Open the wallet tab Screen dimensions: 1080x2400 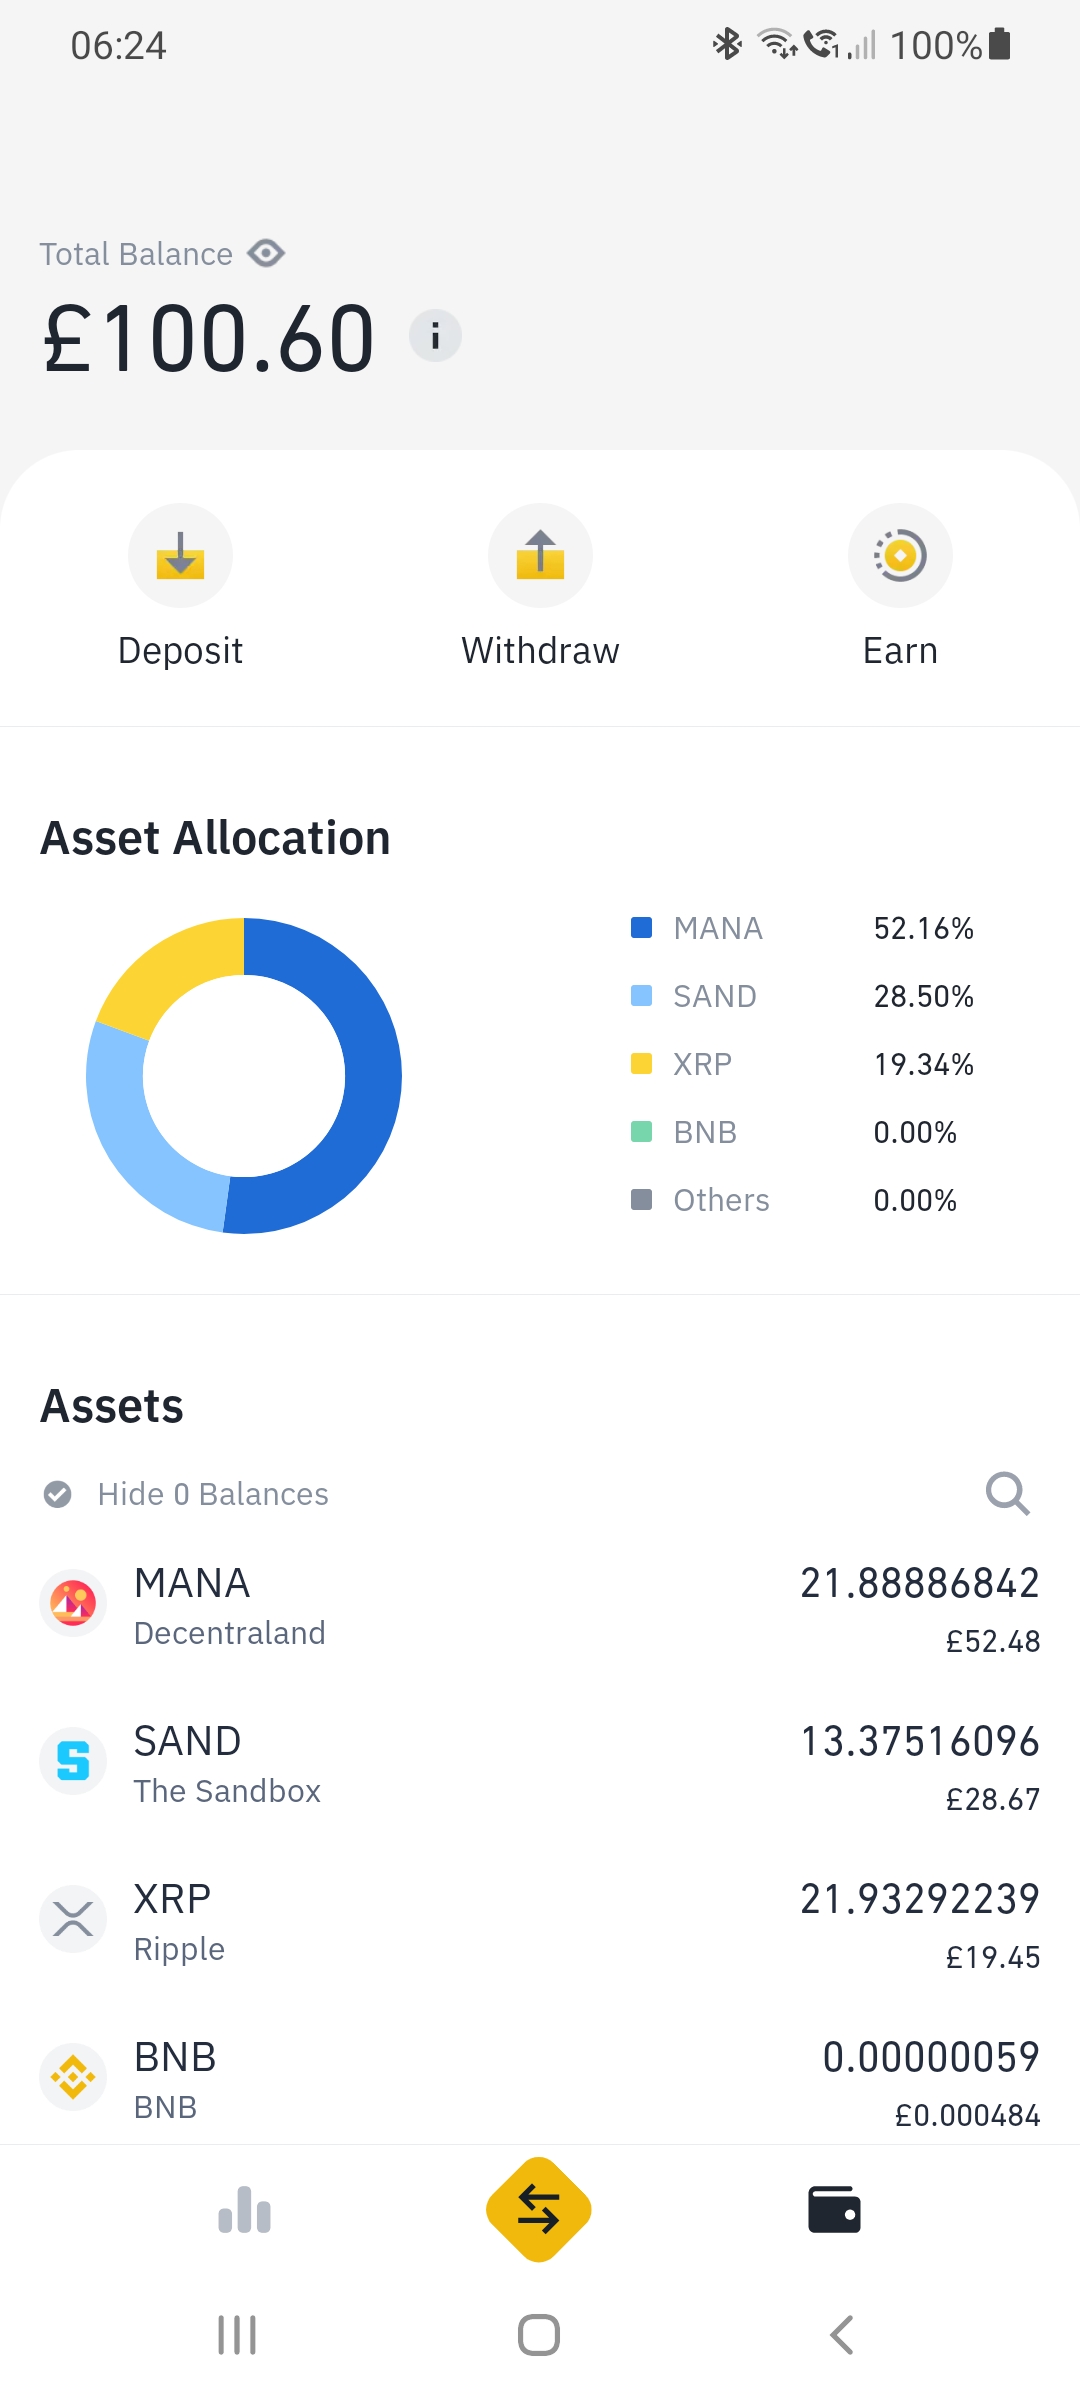834,2210
